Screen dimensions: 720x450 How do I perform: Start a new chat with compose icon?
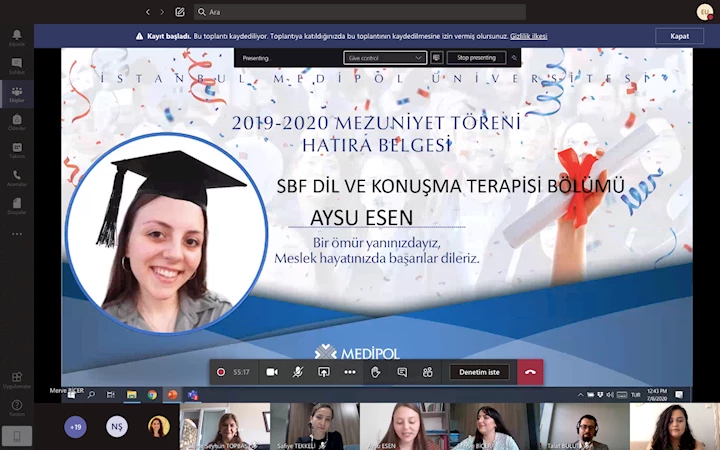coord(180,12)
